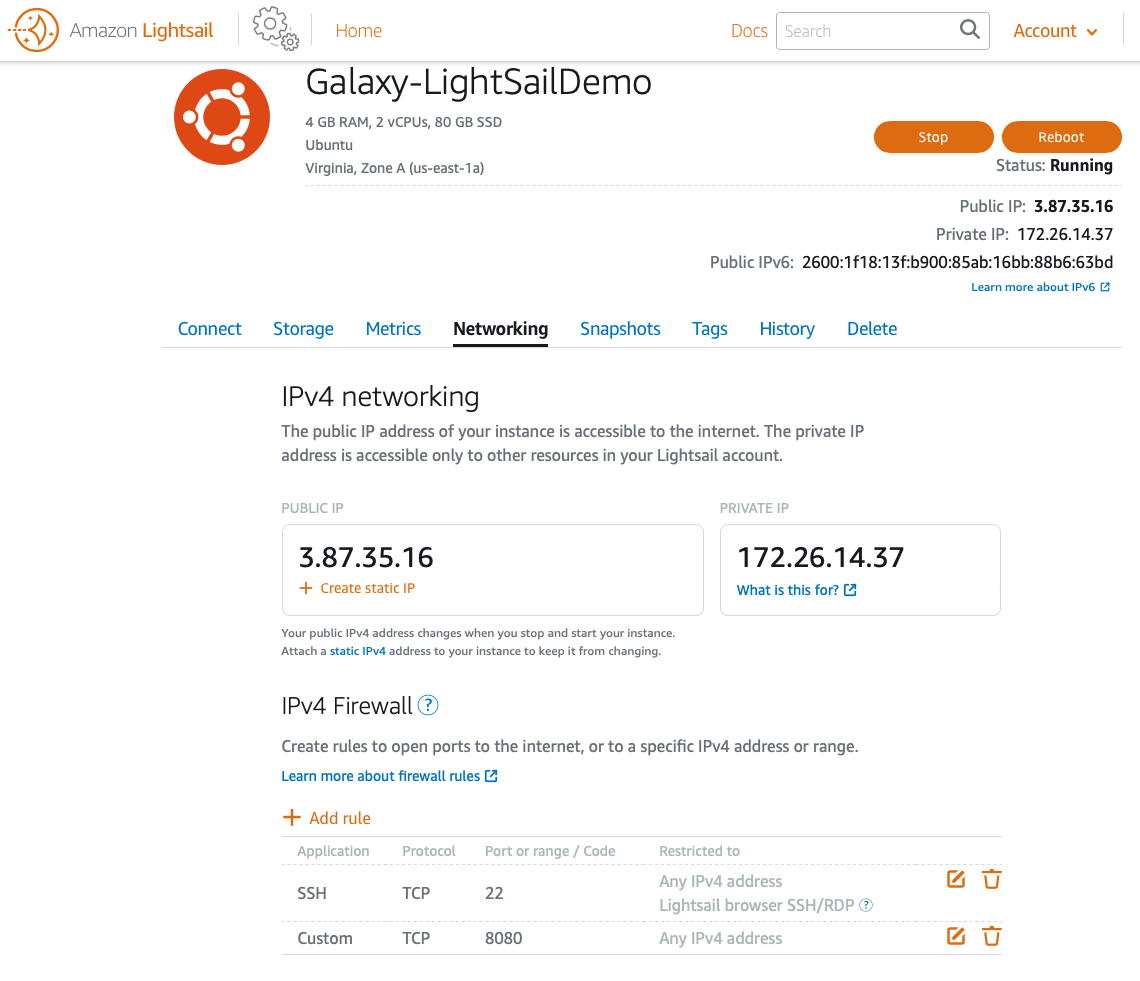The width and height of the screenshot is (1140, 981).
Task: Open Learn more about IPv6 link
Action: pos(1040,287)
